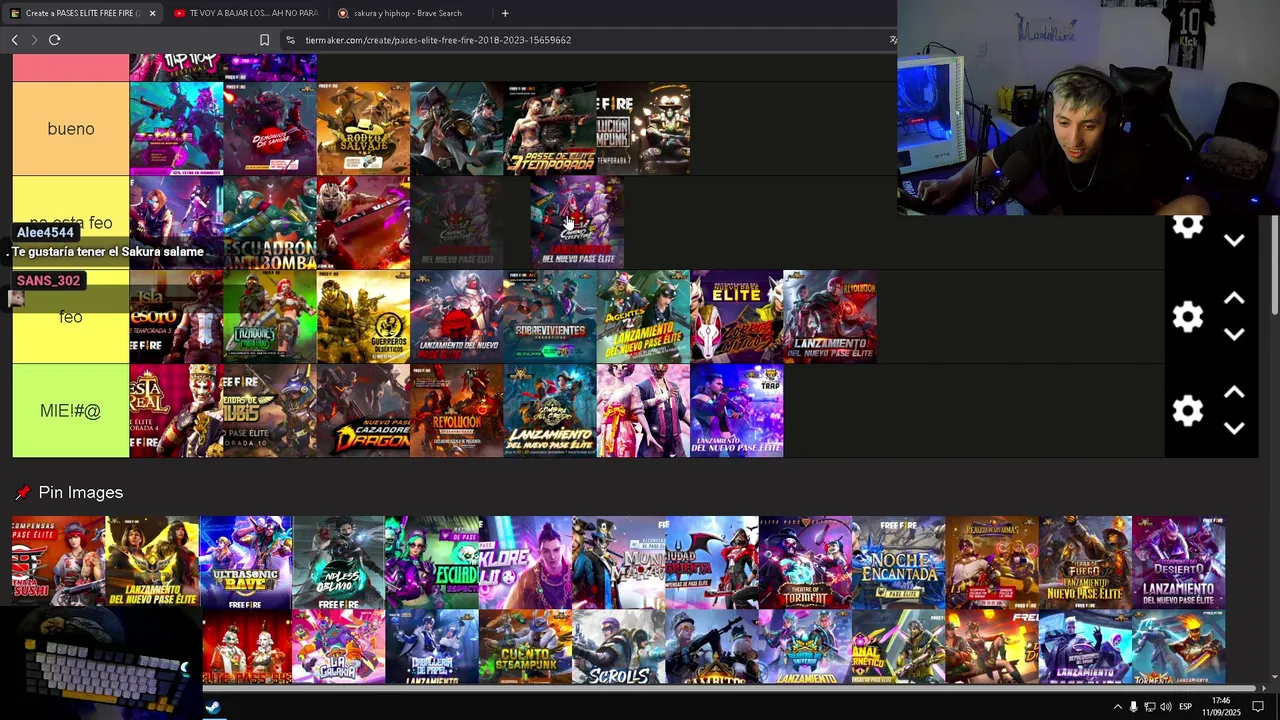Open Steam from the taskbar
1280x720 pixels.
tap(213, 707)
